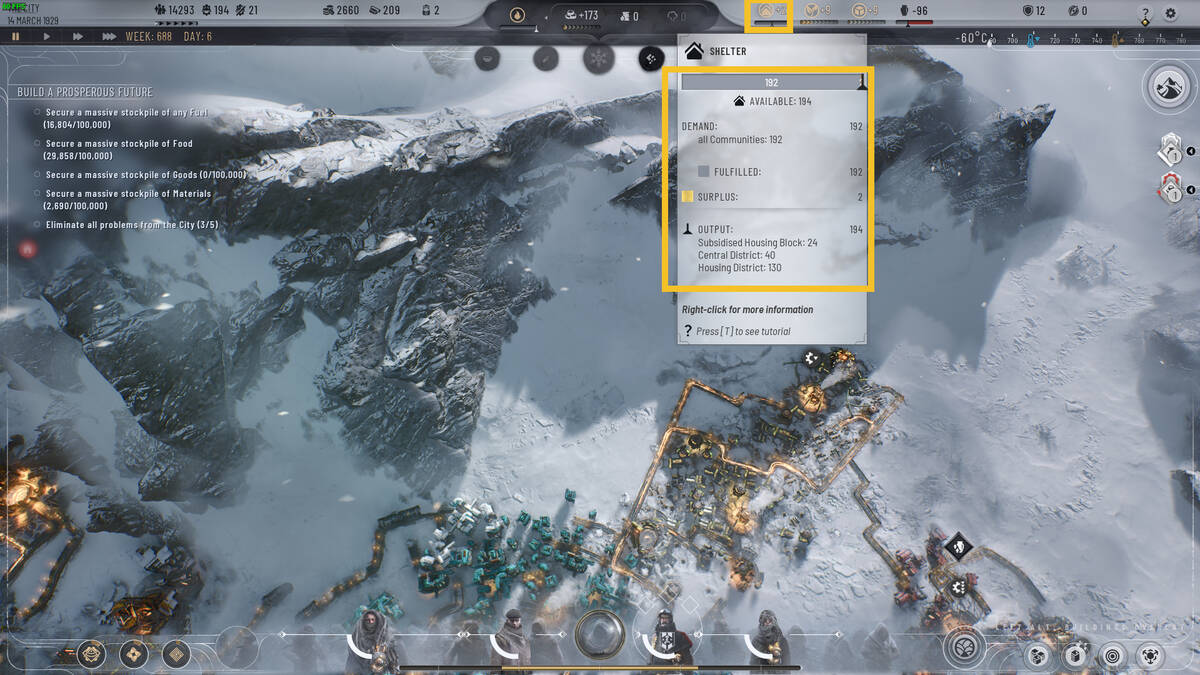Open the central Council sphere button
The width and height of the screenshot is (1200, 675).
599,633
